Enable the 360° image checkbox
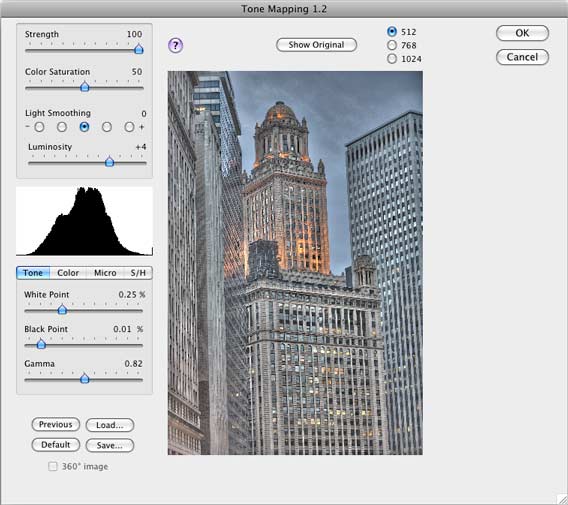568x505 pixels. coord(53,466)
